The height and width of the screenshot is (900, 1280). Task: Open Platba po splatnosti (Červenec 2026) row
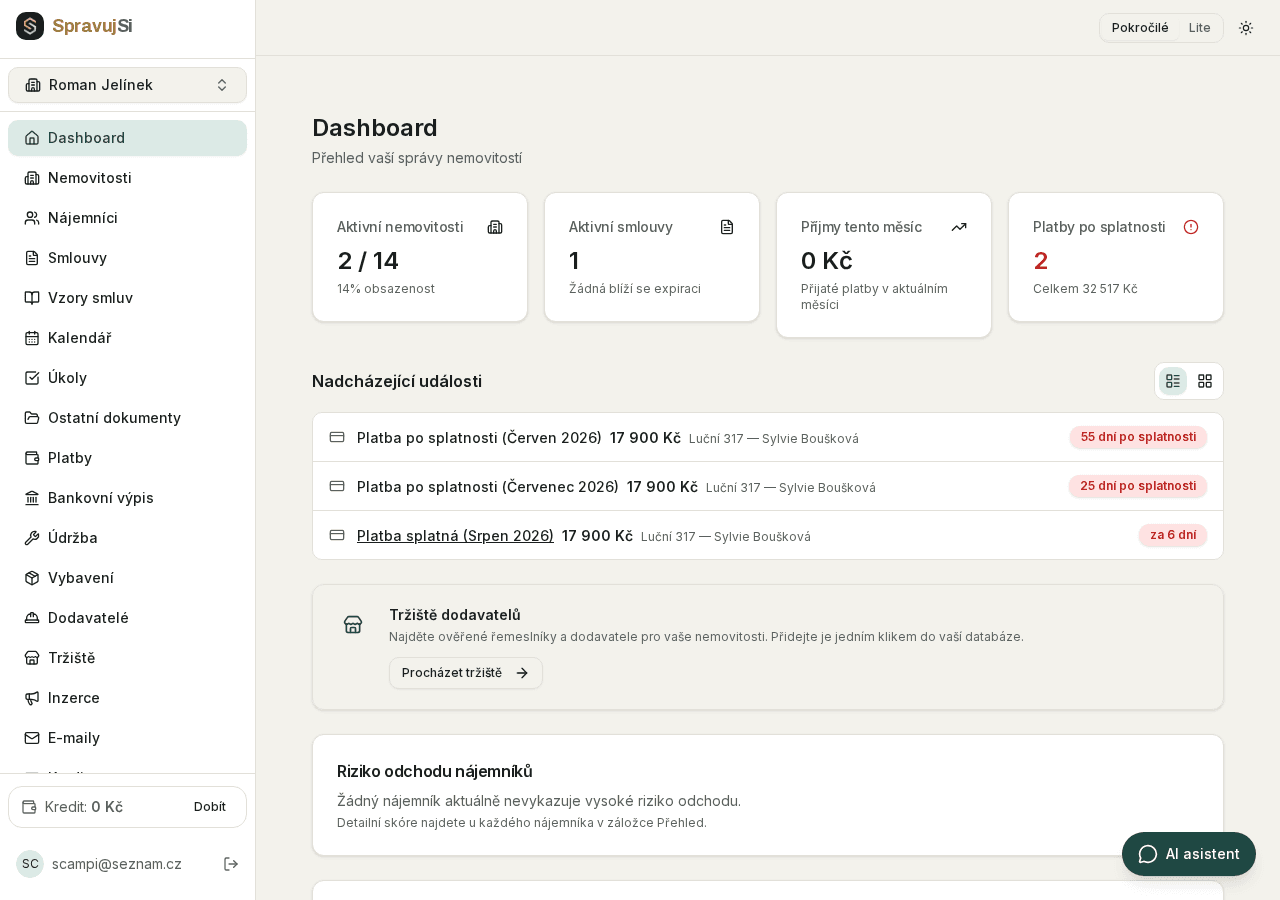[x=768, y=487]
